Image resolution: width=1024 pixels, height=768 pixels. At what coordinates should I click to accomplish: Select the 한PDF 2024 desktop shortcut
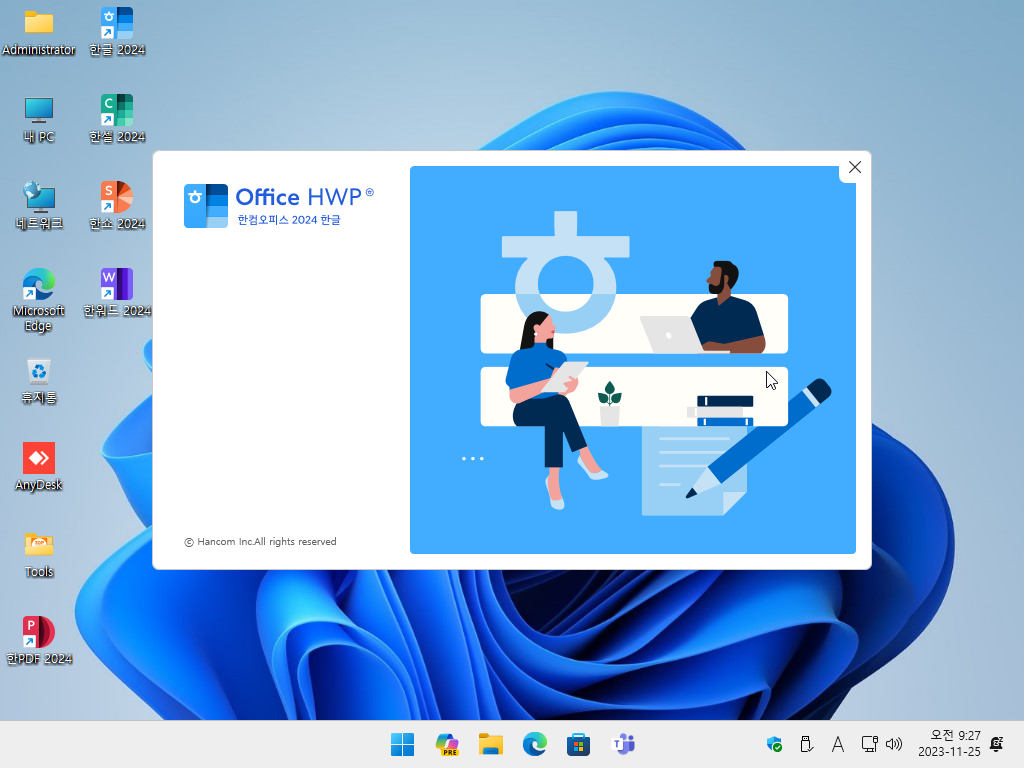click(x=39, y=641)
